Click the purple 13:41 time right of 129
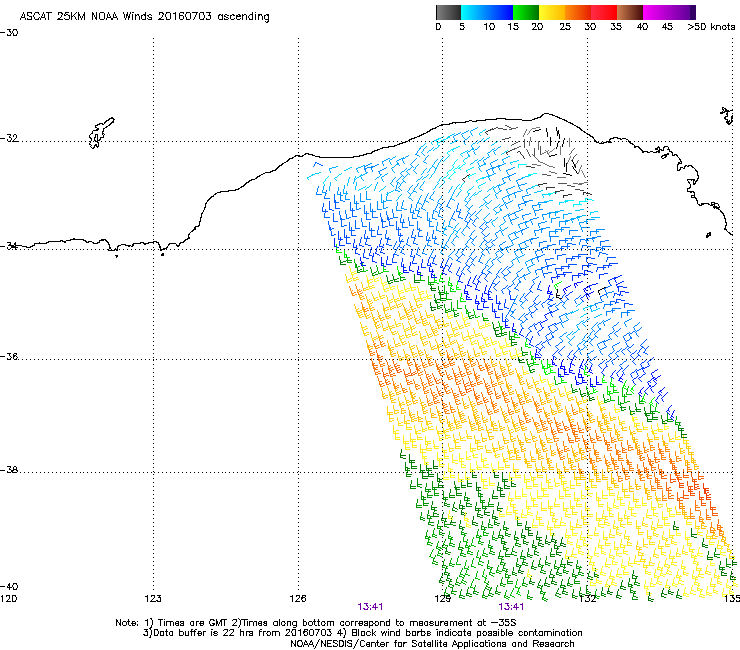 (511, 607)
